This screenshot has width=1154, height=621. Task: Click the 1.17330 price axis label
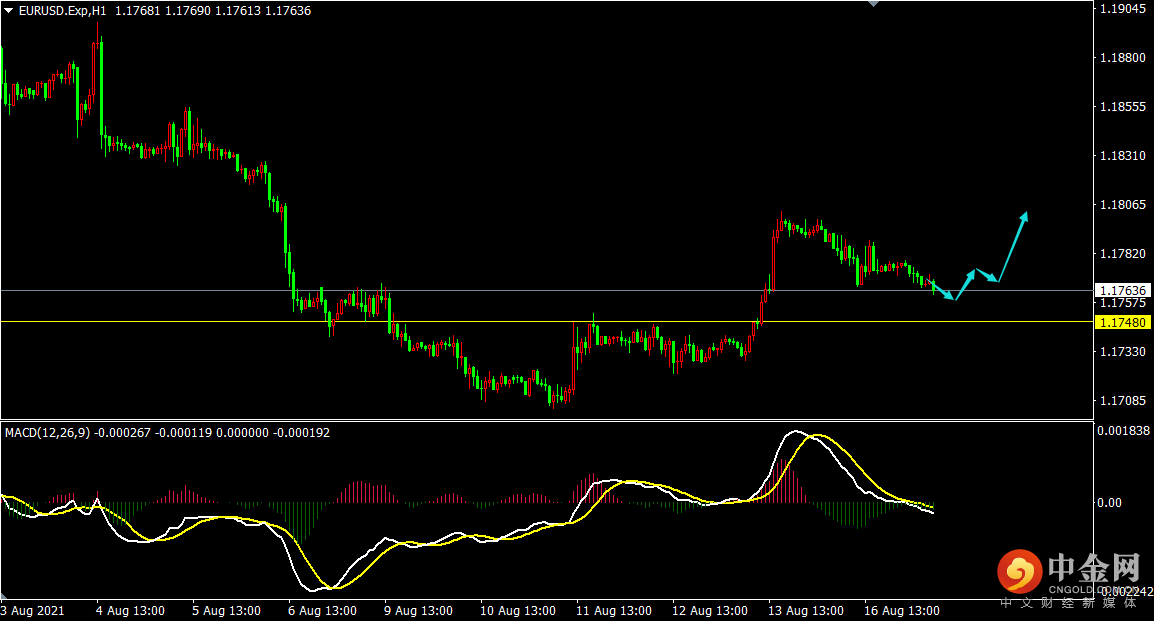(x=1122, y=352)
